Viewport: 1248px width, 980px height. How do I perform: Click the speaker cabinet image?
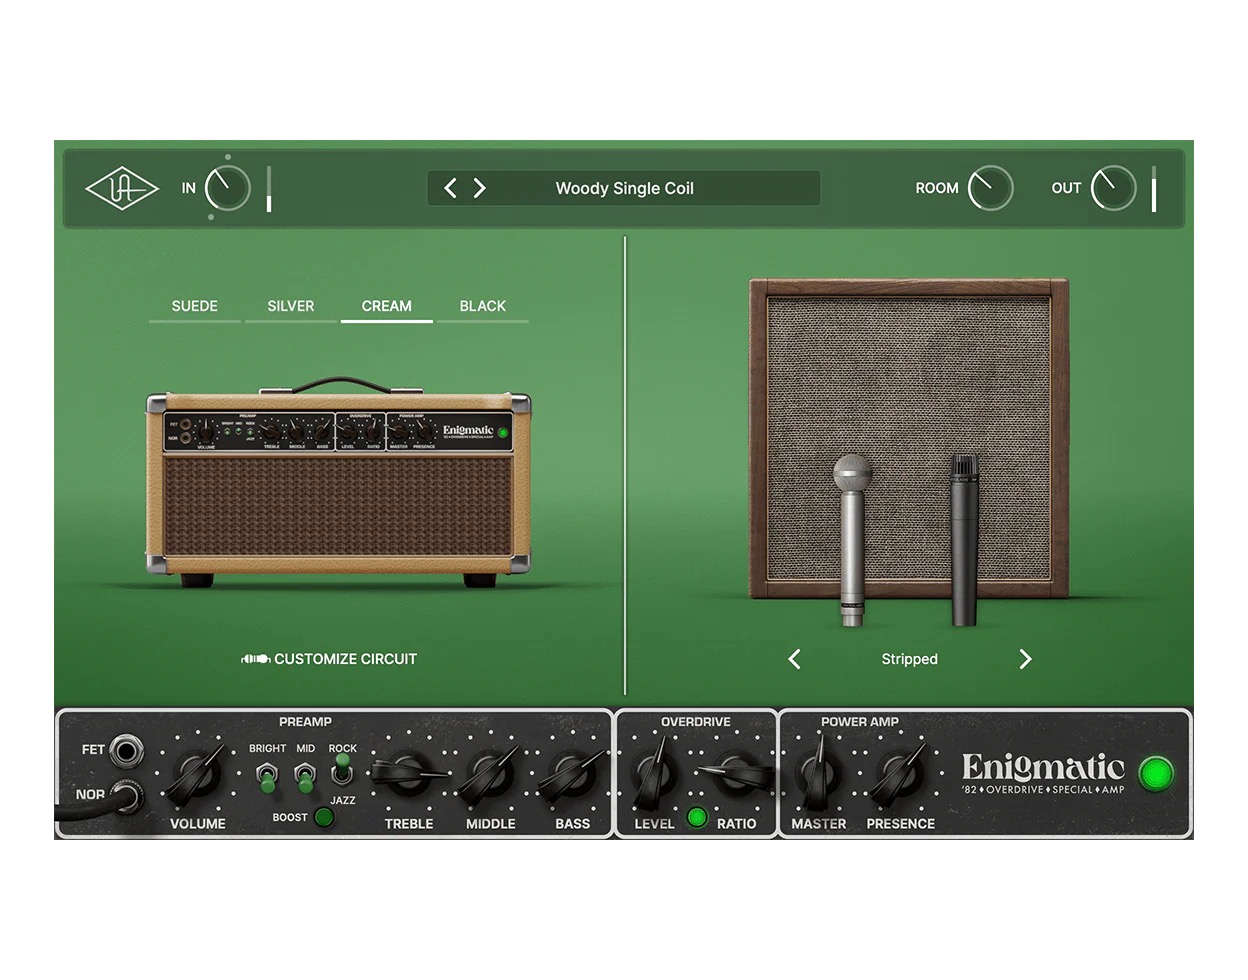(908, 438)
